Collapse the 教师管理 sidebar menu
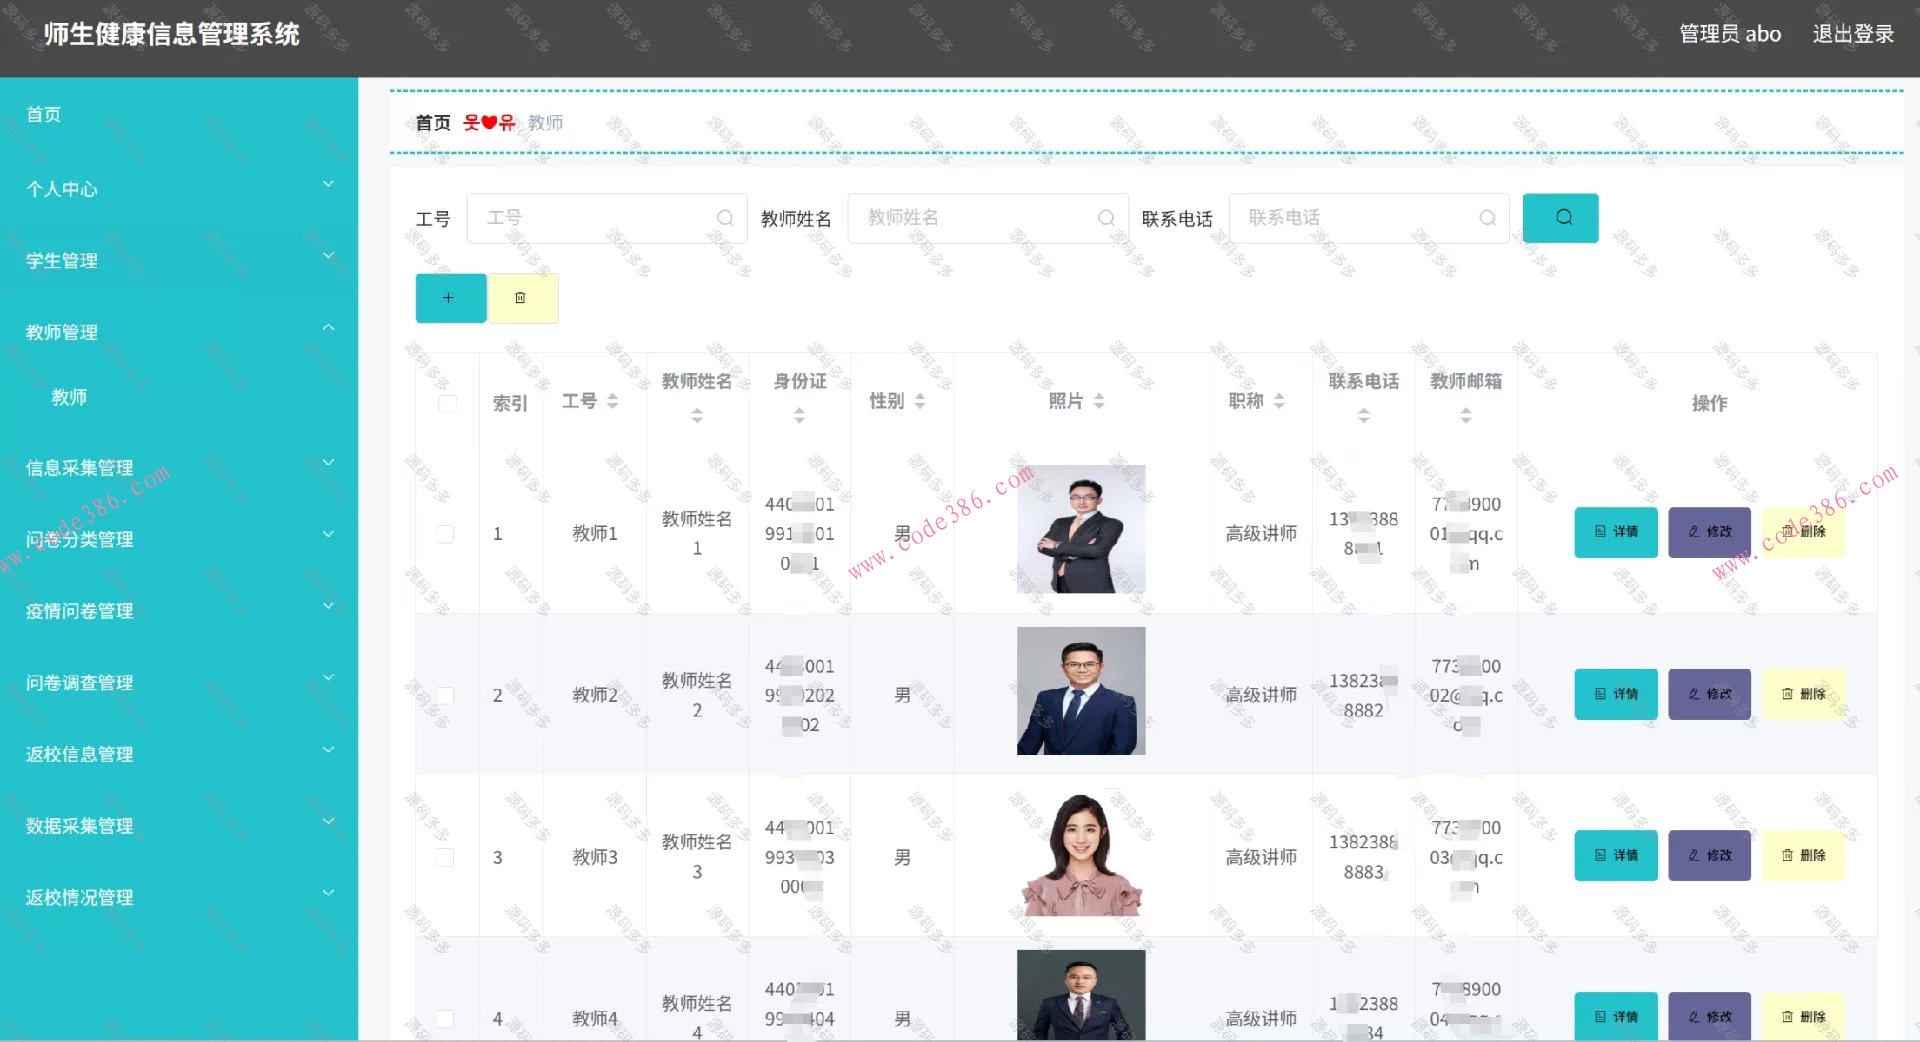The height and width of the screenshot is (1042, 1920). click(179, 332)
